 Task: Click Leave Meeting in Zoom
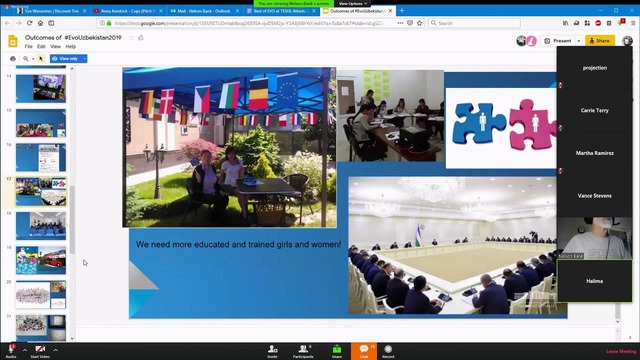621,351
